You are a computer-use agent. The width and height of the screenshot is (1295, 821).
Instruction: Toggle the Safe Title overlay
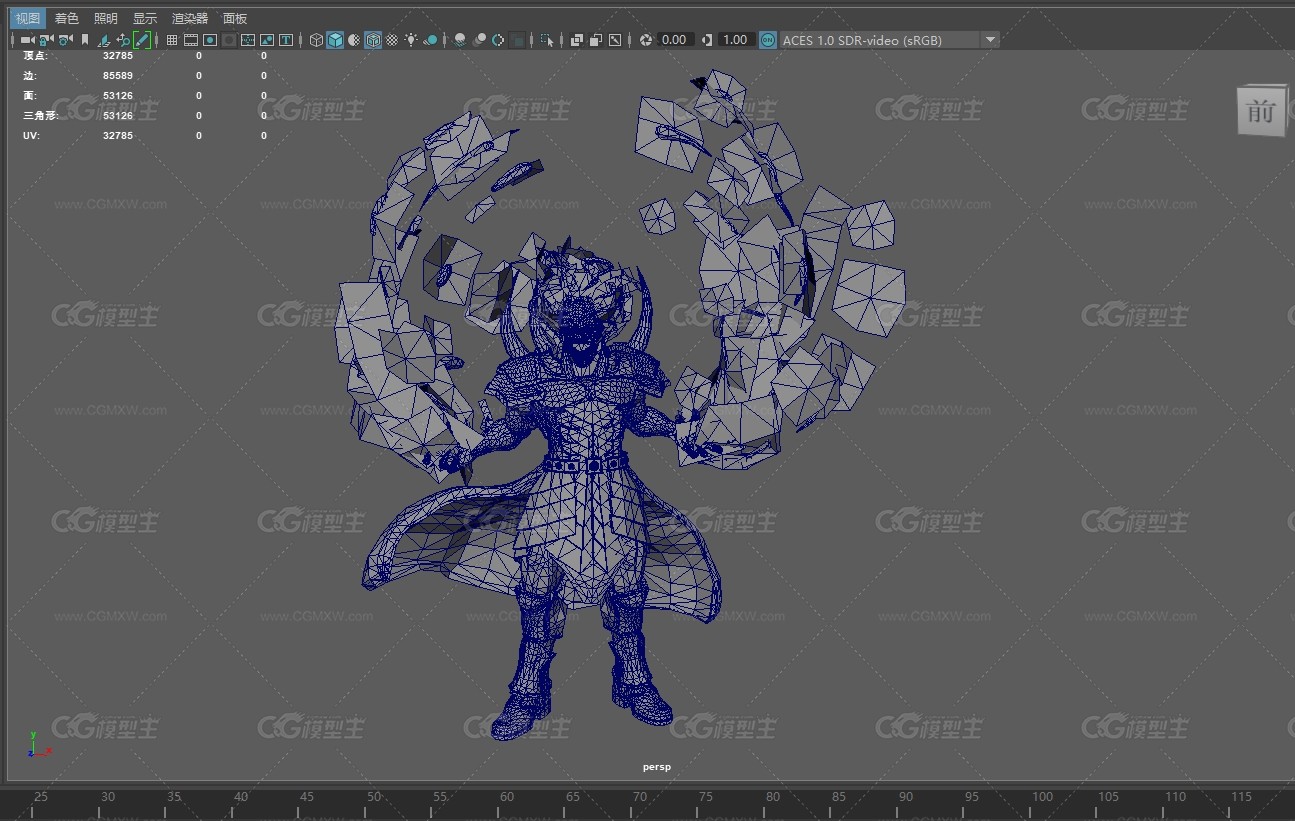coord(286,40)
